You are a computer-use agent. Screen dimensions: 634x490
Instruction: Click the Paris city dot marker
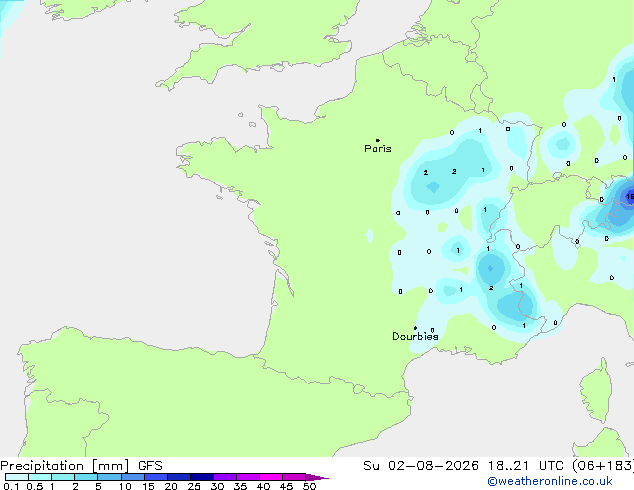pyautogui.click(x=378, y=140)
